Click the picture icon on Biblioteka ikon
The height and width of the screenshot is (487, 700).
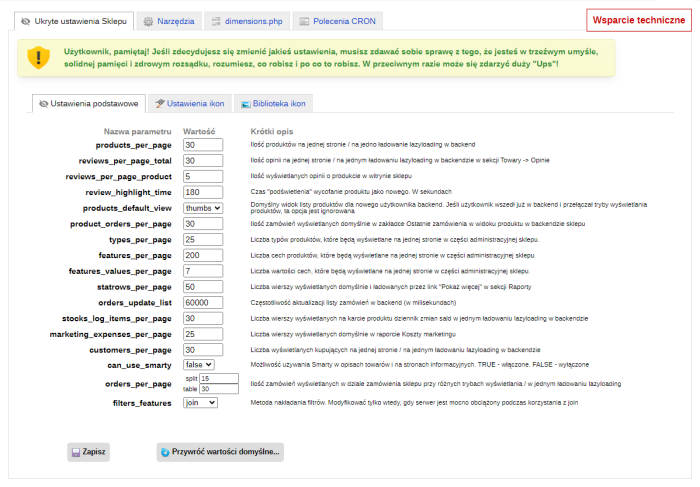point(243,103)
